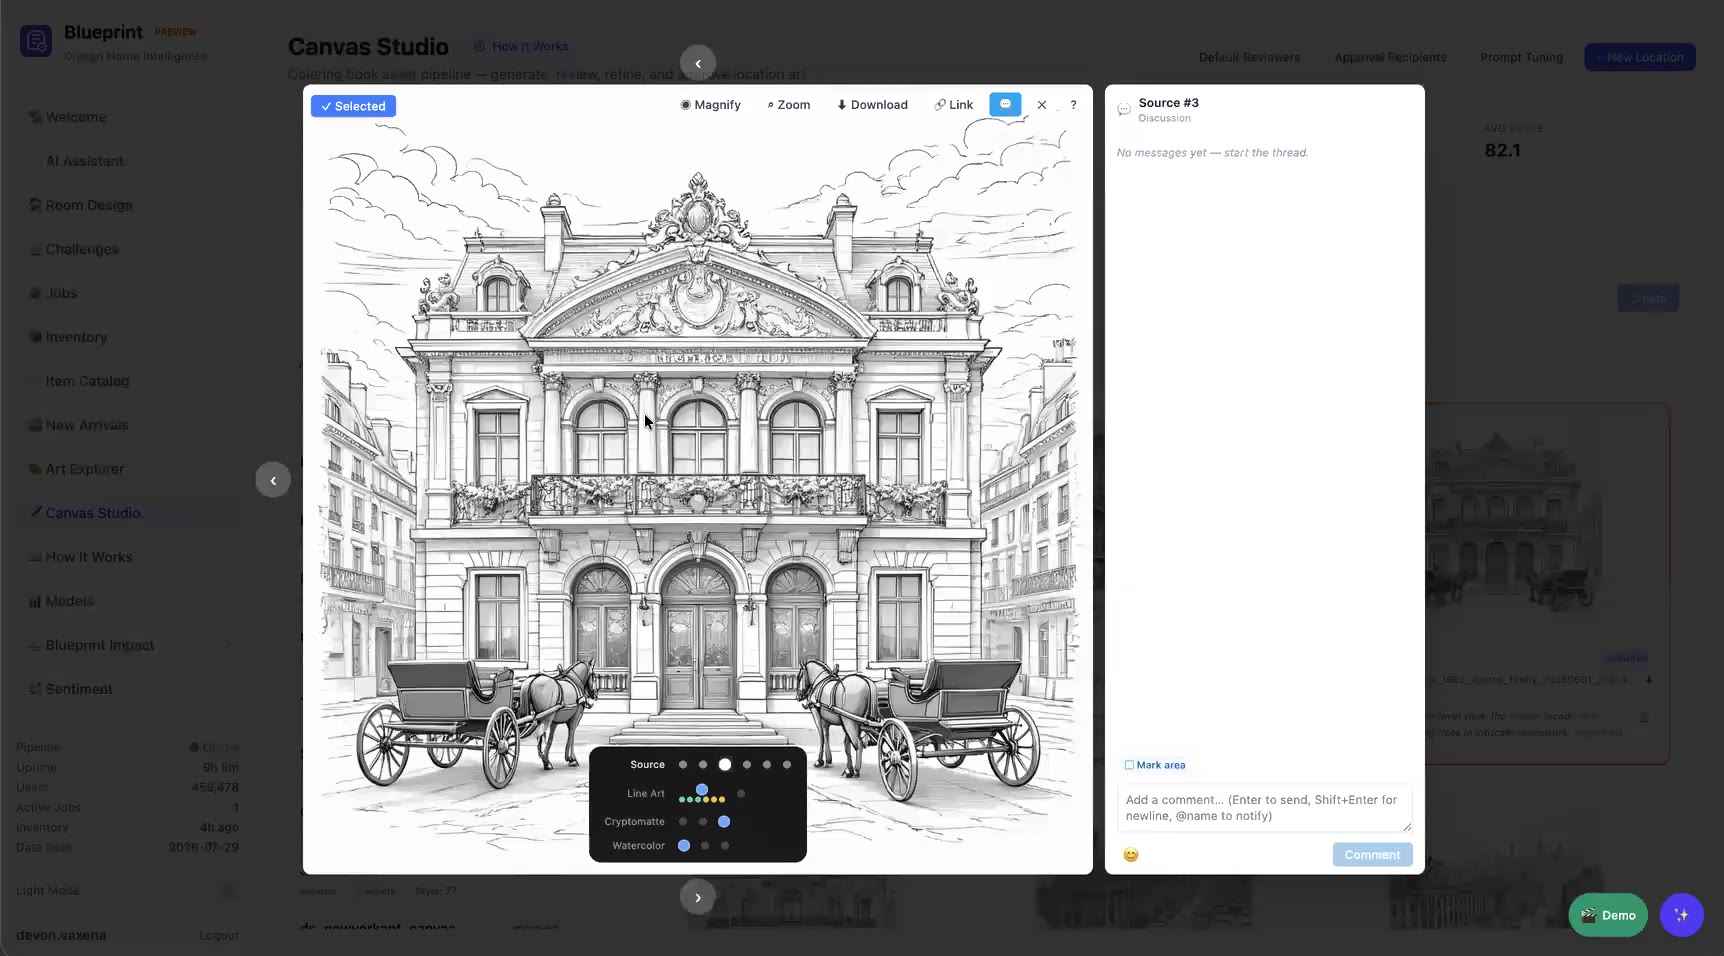Select the Zoom tool in viewer toolbar
This screenshot has width=1724, height=956.
tap(789, 105)
